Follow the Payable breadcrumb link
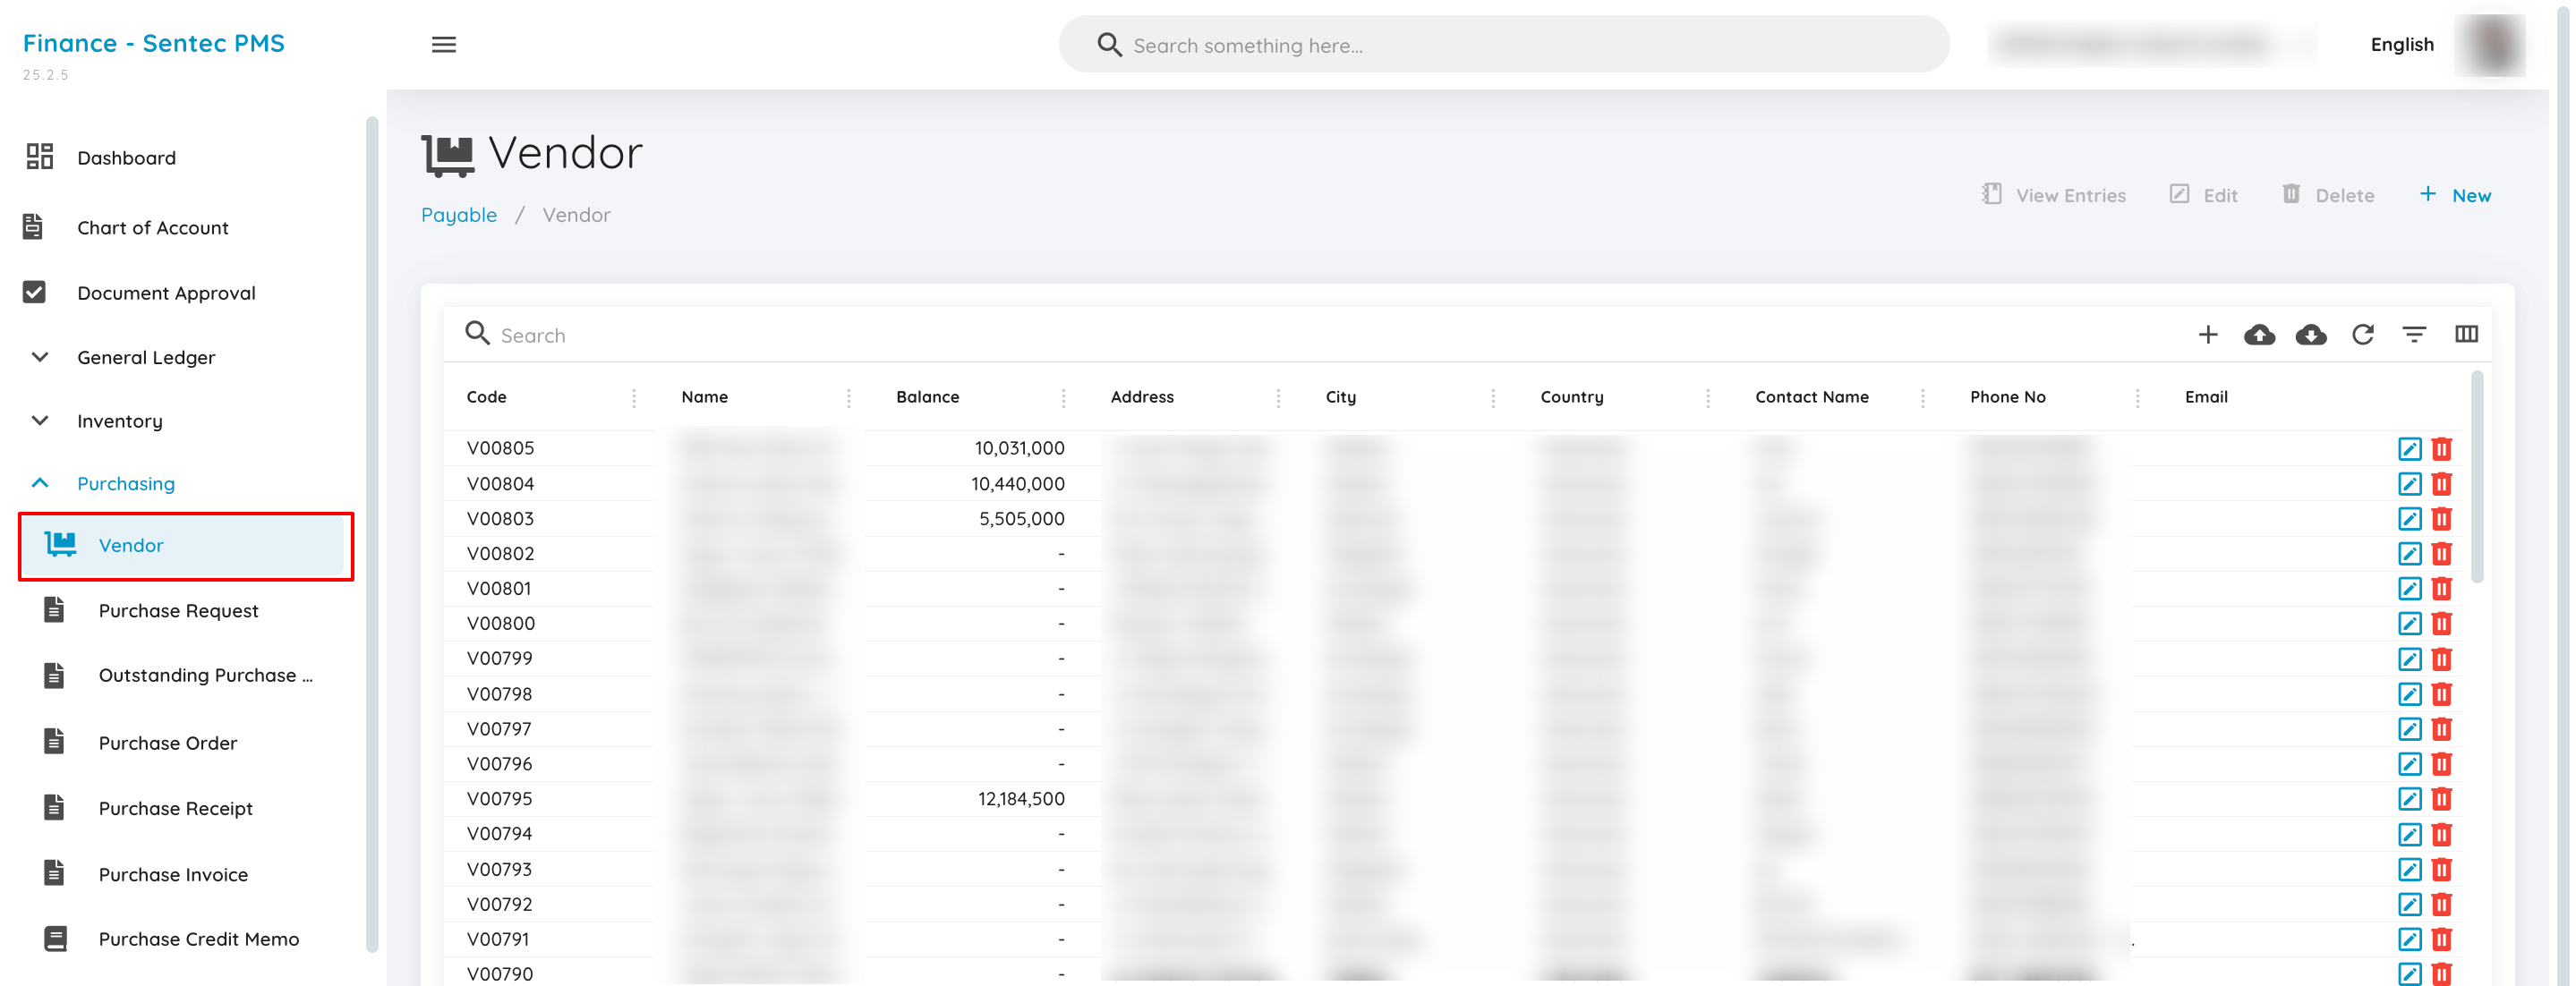The image size is (2576, 986). pyautogui.click(x=458, y=215)
